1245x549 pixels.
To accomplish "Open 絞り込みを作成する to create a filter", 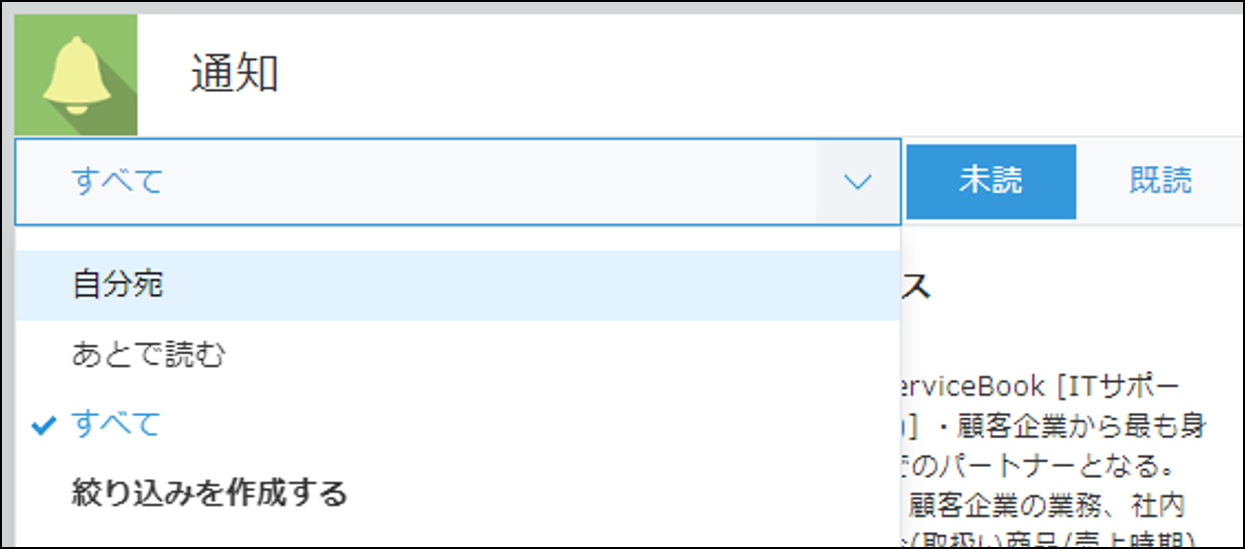I will pyautogui.click(x=209, y=492).
